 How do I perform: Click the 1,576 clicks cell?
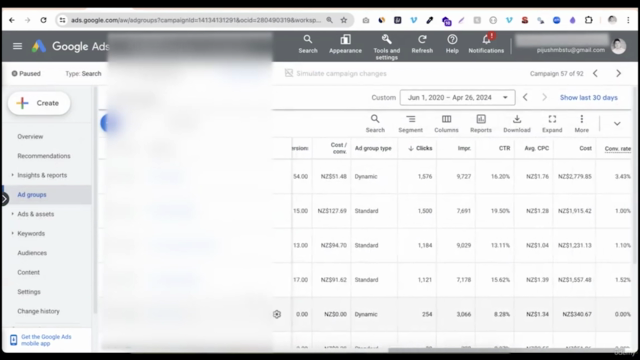424,176
